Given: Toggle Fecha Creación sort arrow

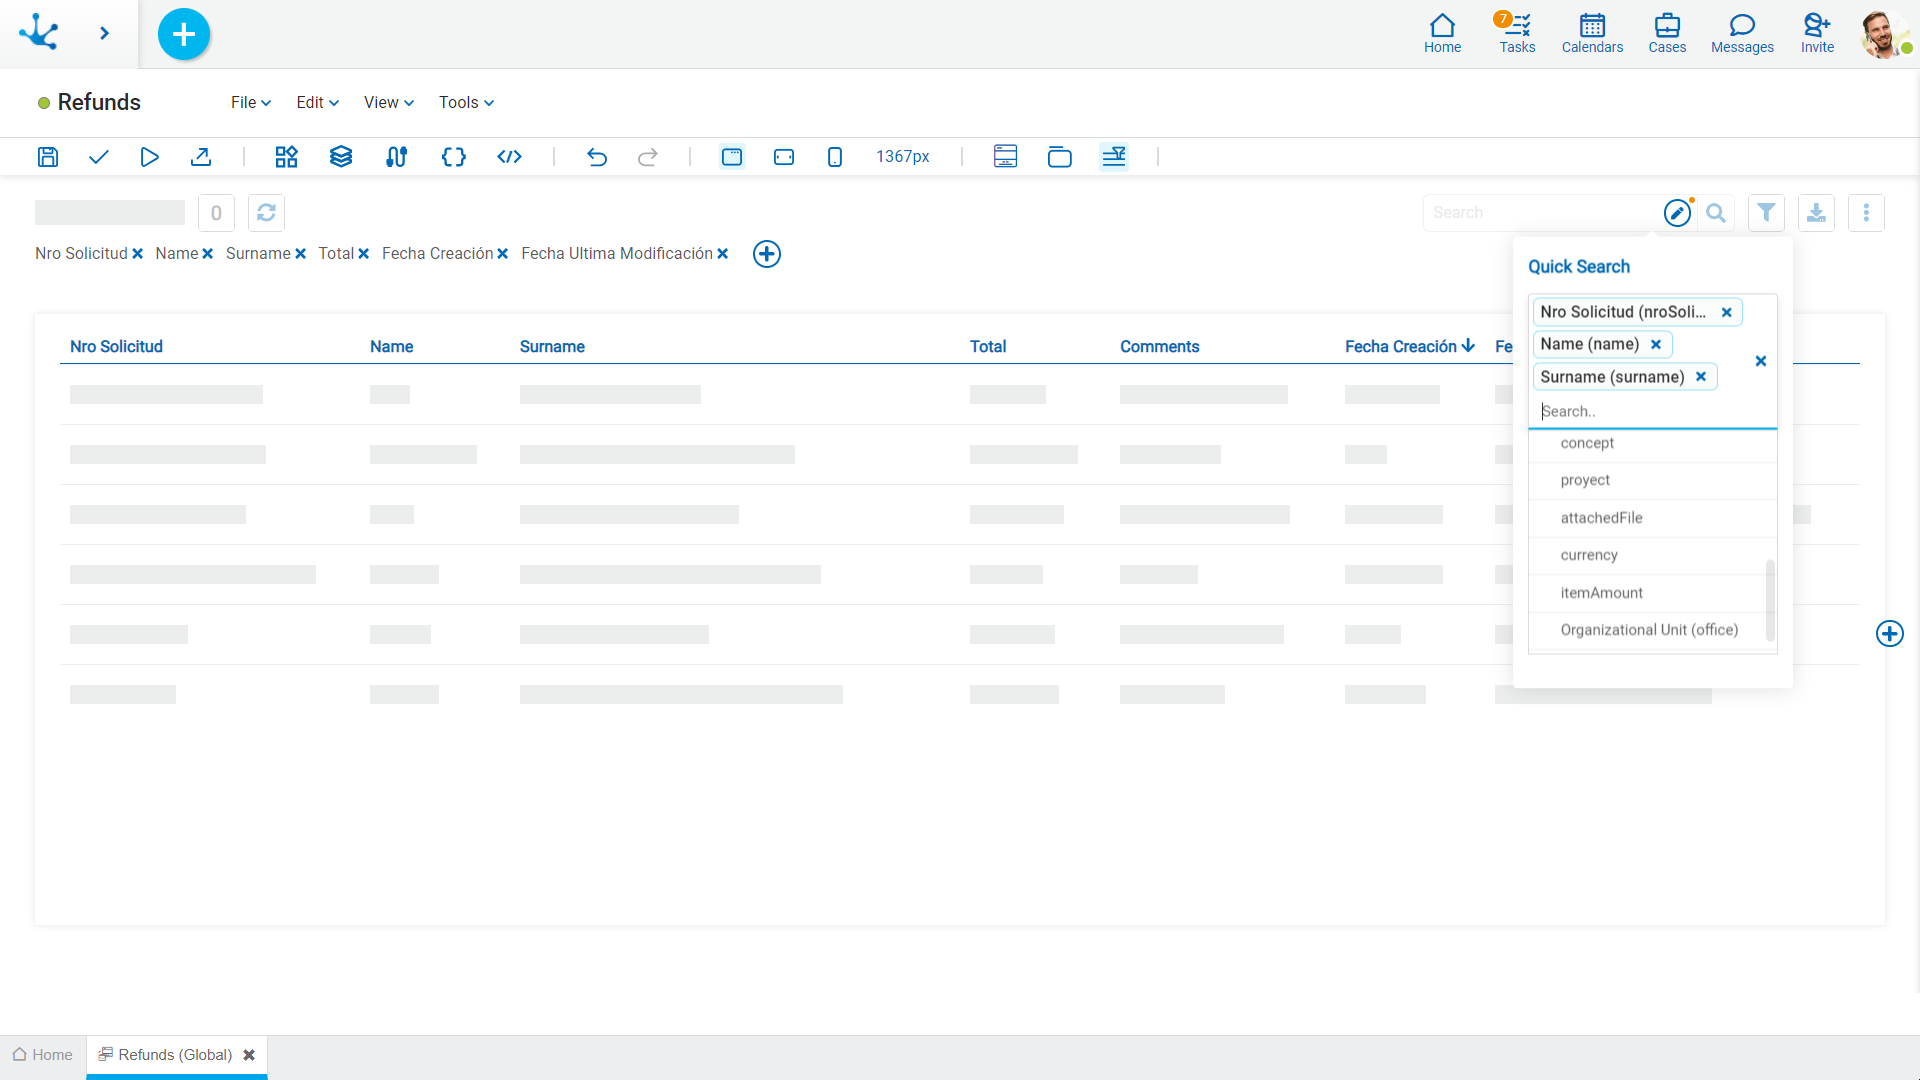Looking at the screenshot, I should [x=1468, y=345].
